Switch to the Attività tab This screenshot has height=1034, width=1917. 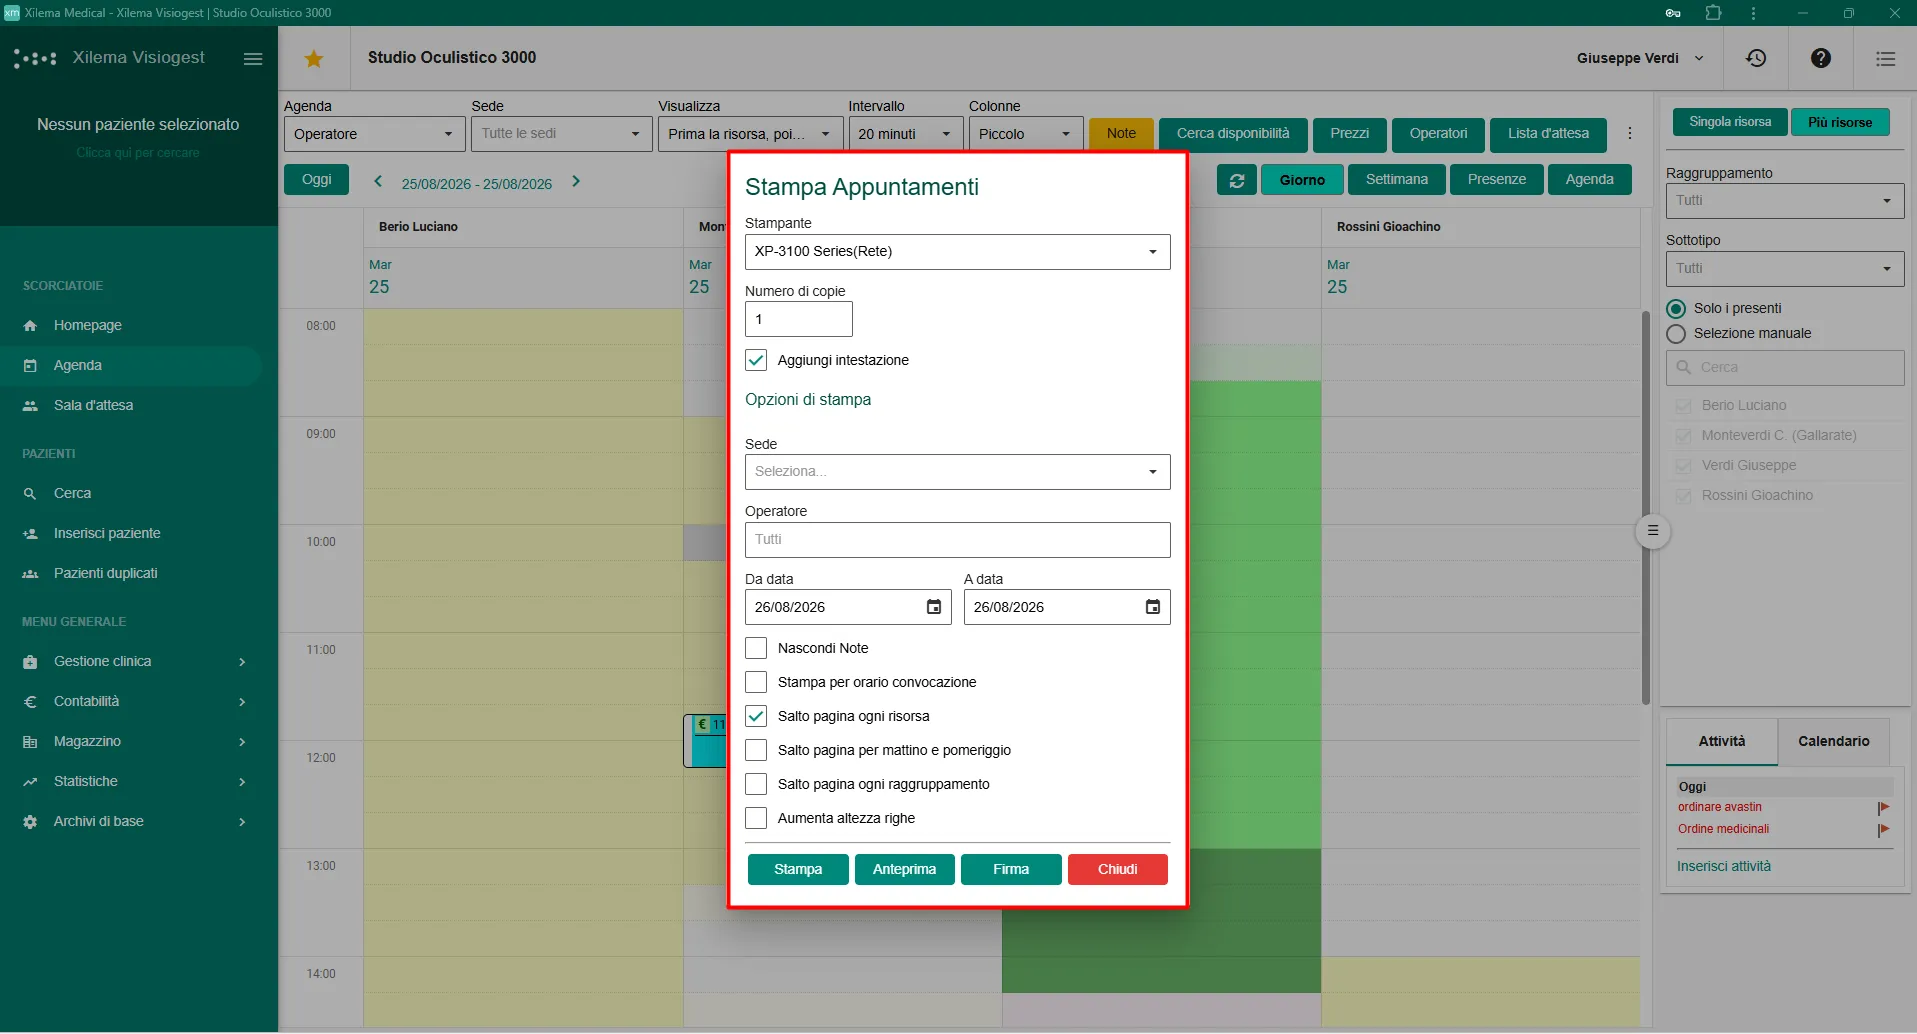click(x=1722, y=742)
